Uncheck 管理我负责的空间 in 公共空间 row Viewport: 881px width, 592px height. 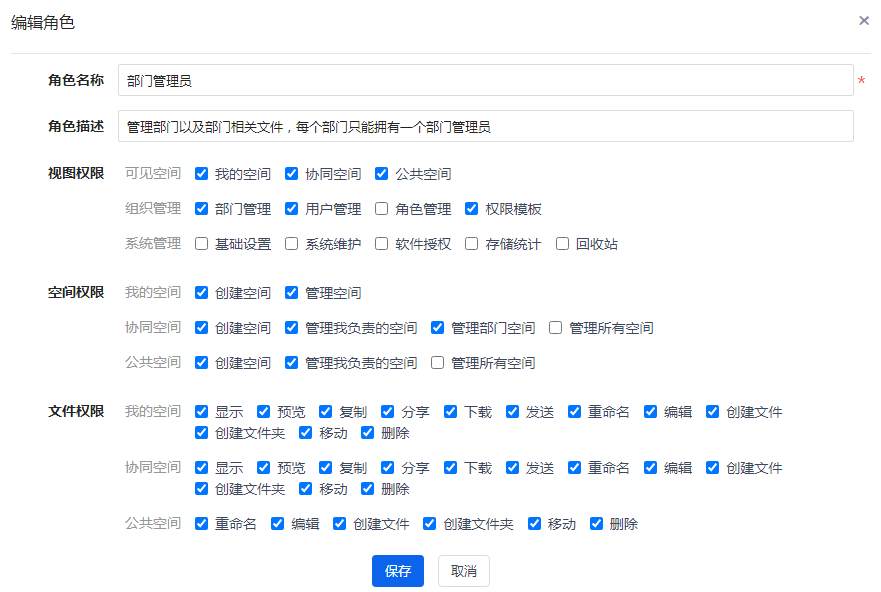[x=291, y=362]
